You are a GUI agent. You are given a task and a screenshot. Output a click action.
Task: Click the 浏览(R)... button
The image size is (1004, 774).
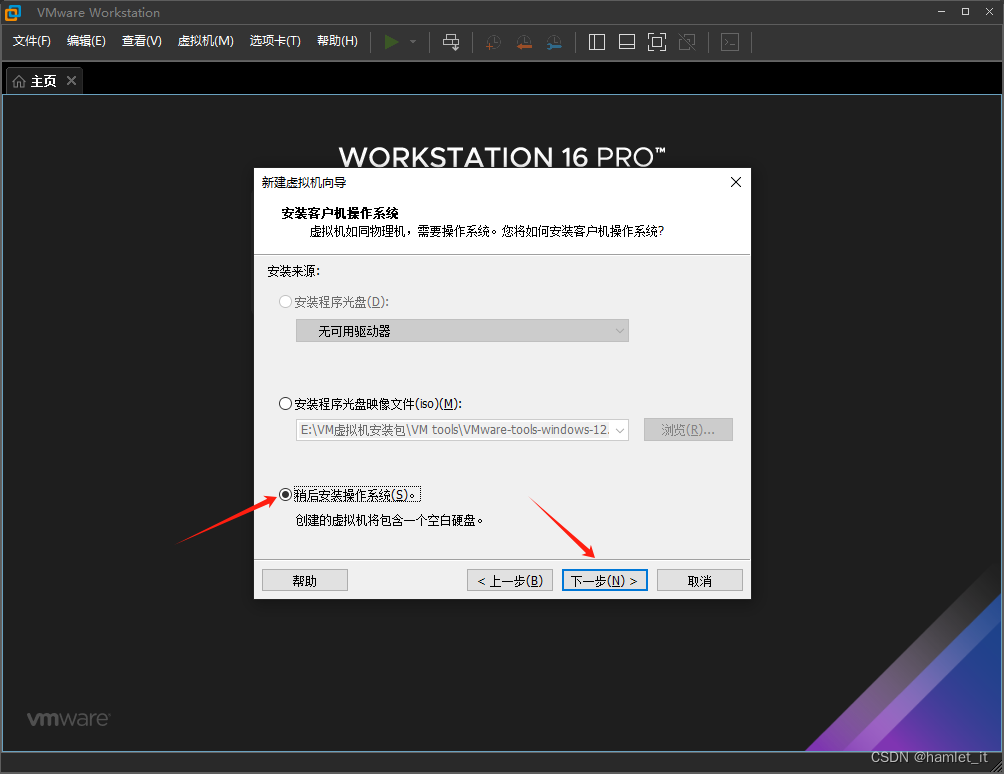688,430
